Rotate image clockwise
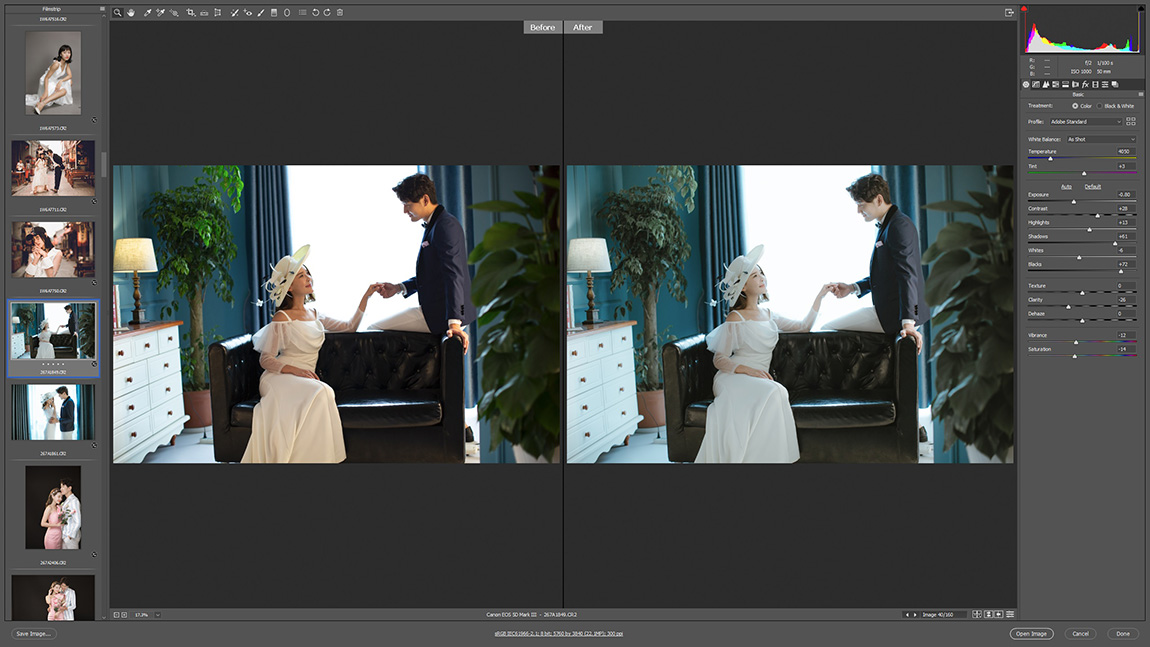The image size is (1150, 647). click(x=327, y=12)
